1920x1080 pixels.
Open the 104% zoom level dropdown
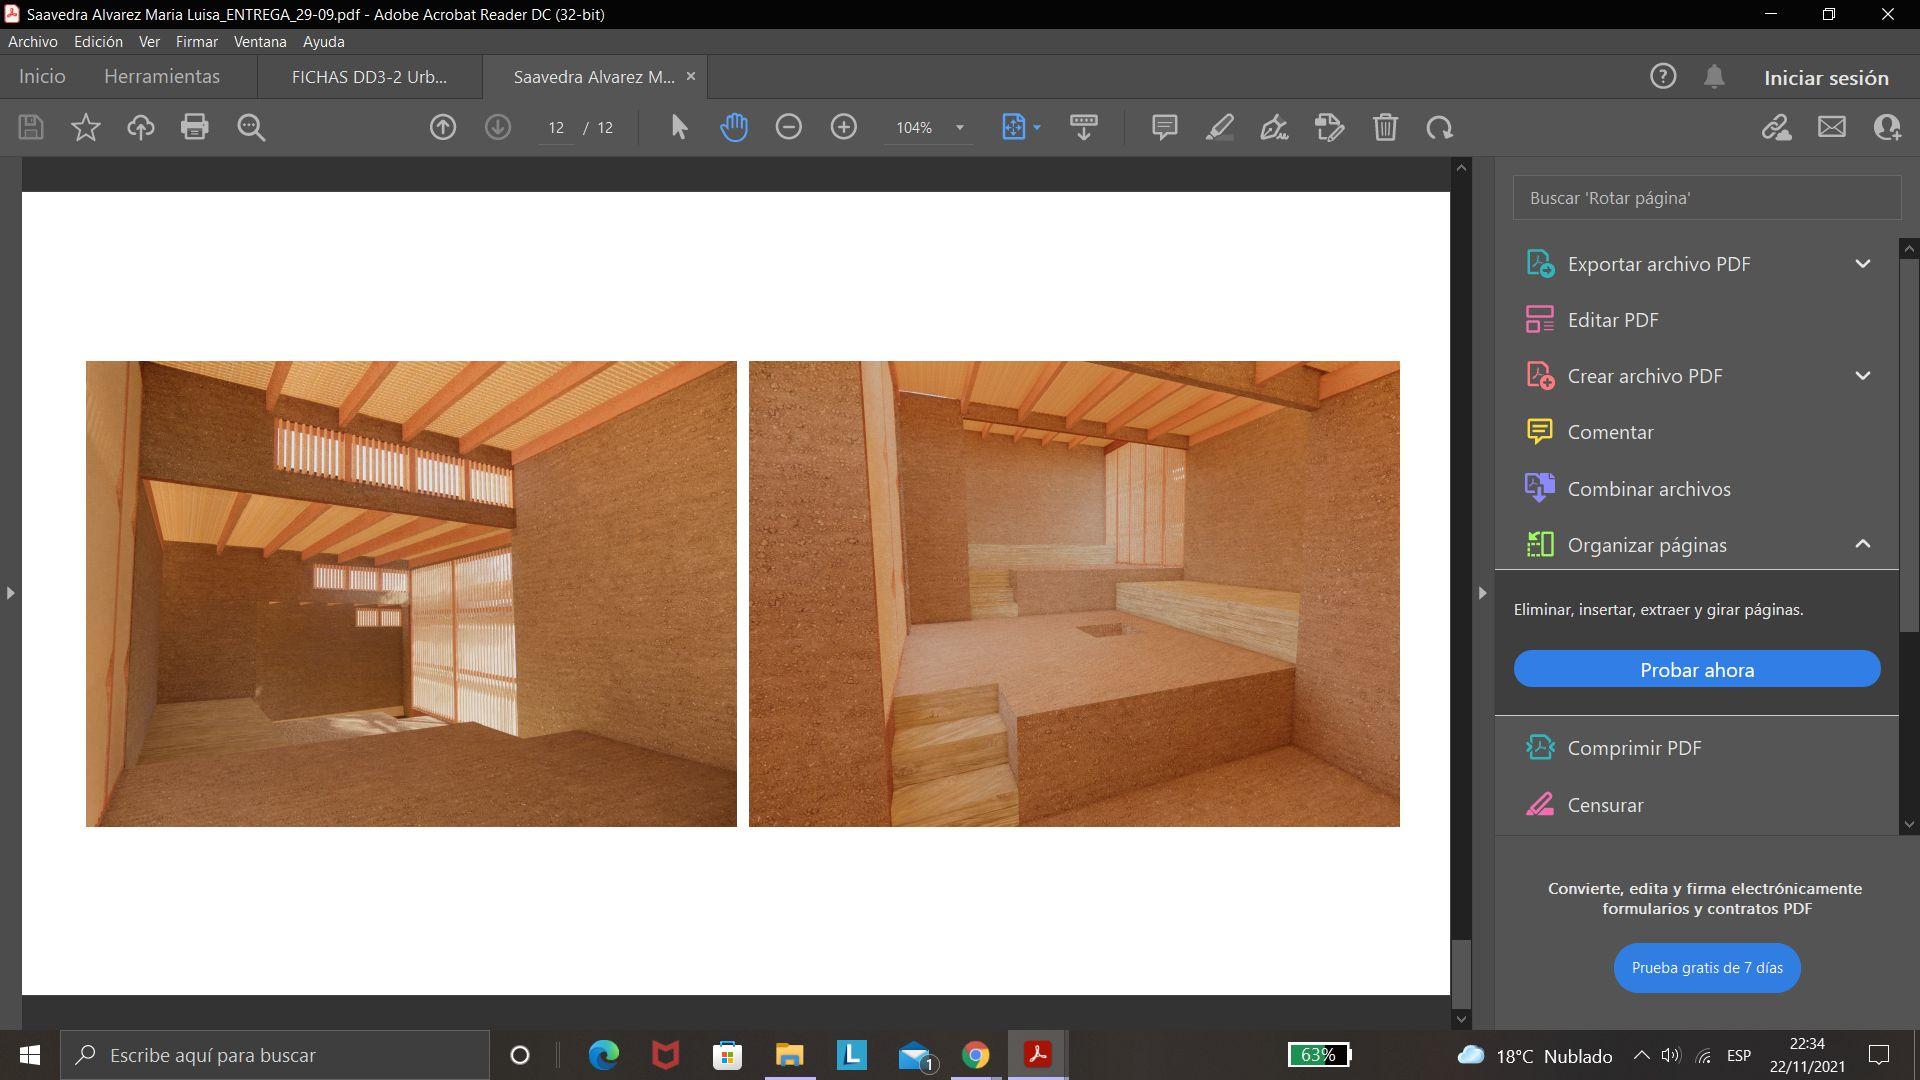click(959, 127)
